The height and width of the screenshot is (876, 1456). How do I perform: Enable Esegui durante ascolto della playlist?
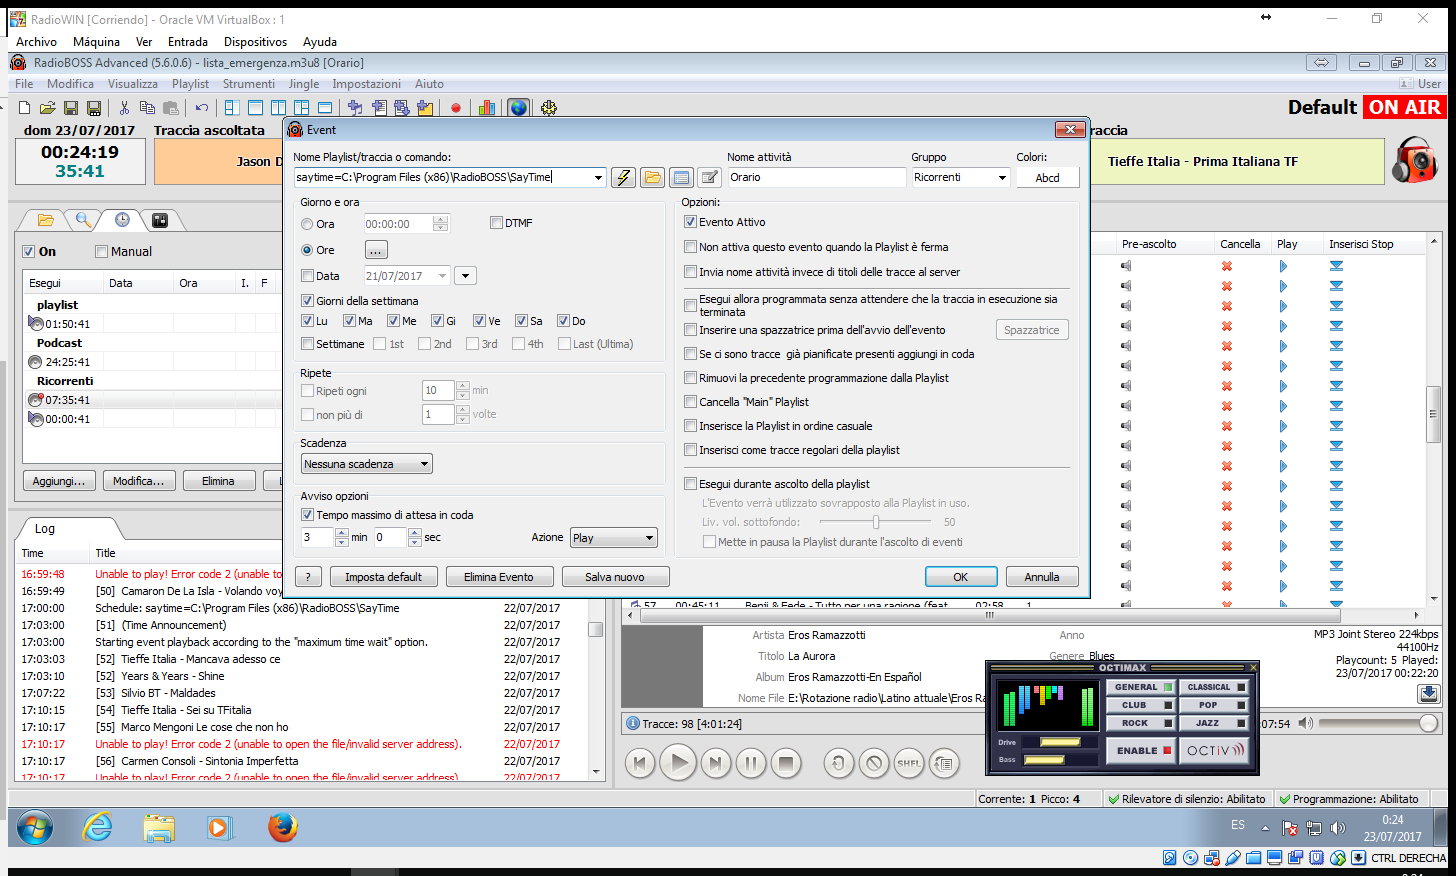(x=690, y=484)
